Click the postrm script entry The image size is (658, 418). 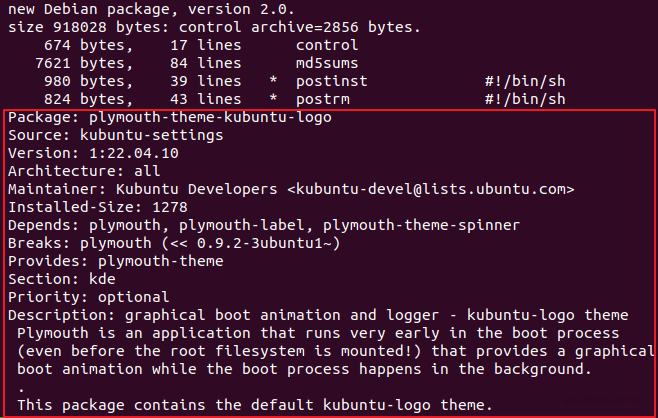pos(321,99)
